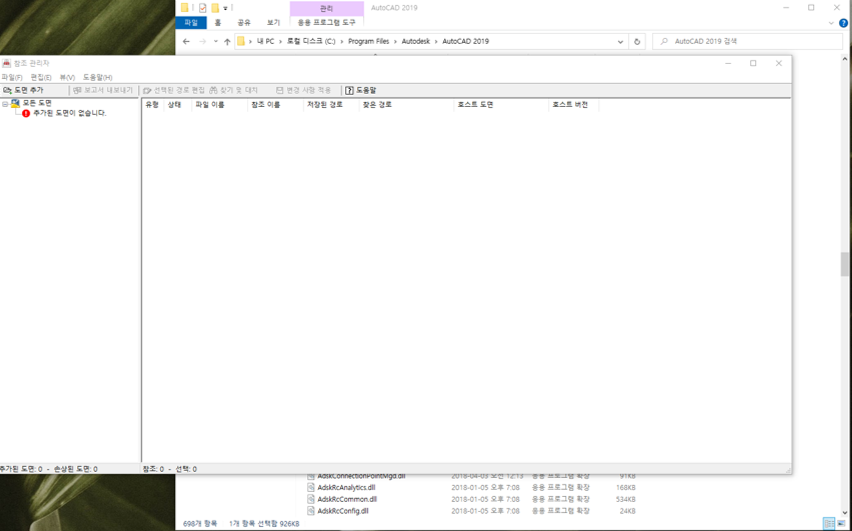Click 로컬 디스크 (C:) breadcrumb

311,41
